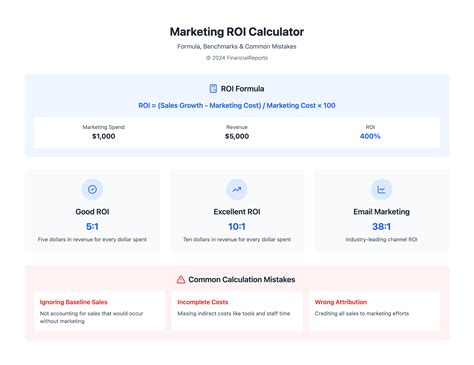
Task: Click the Marketing Spend label
Action: coord(103,127)
